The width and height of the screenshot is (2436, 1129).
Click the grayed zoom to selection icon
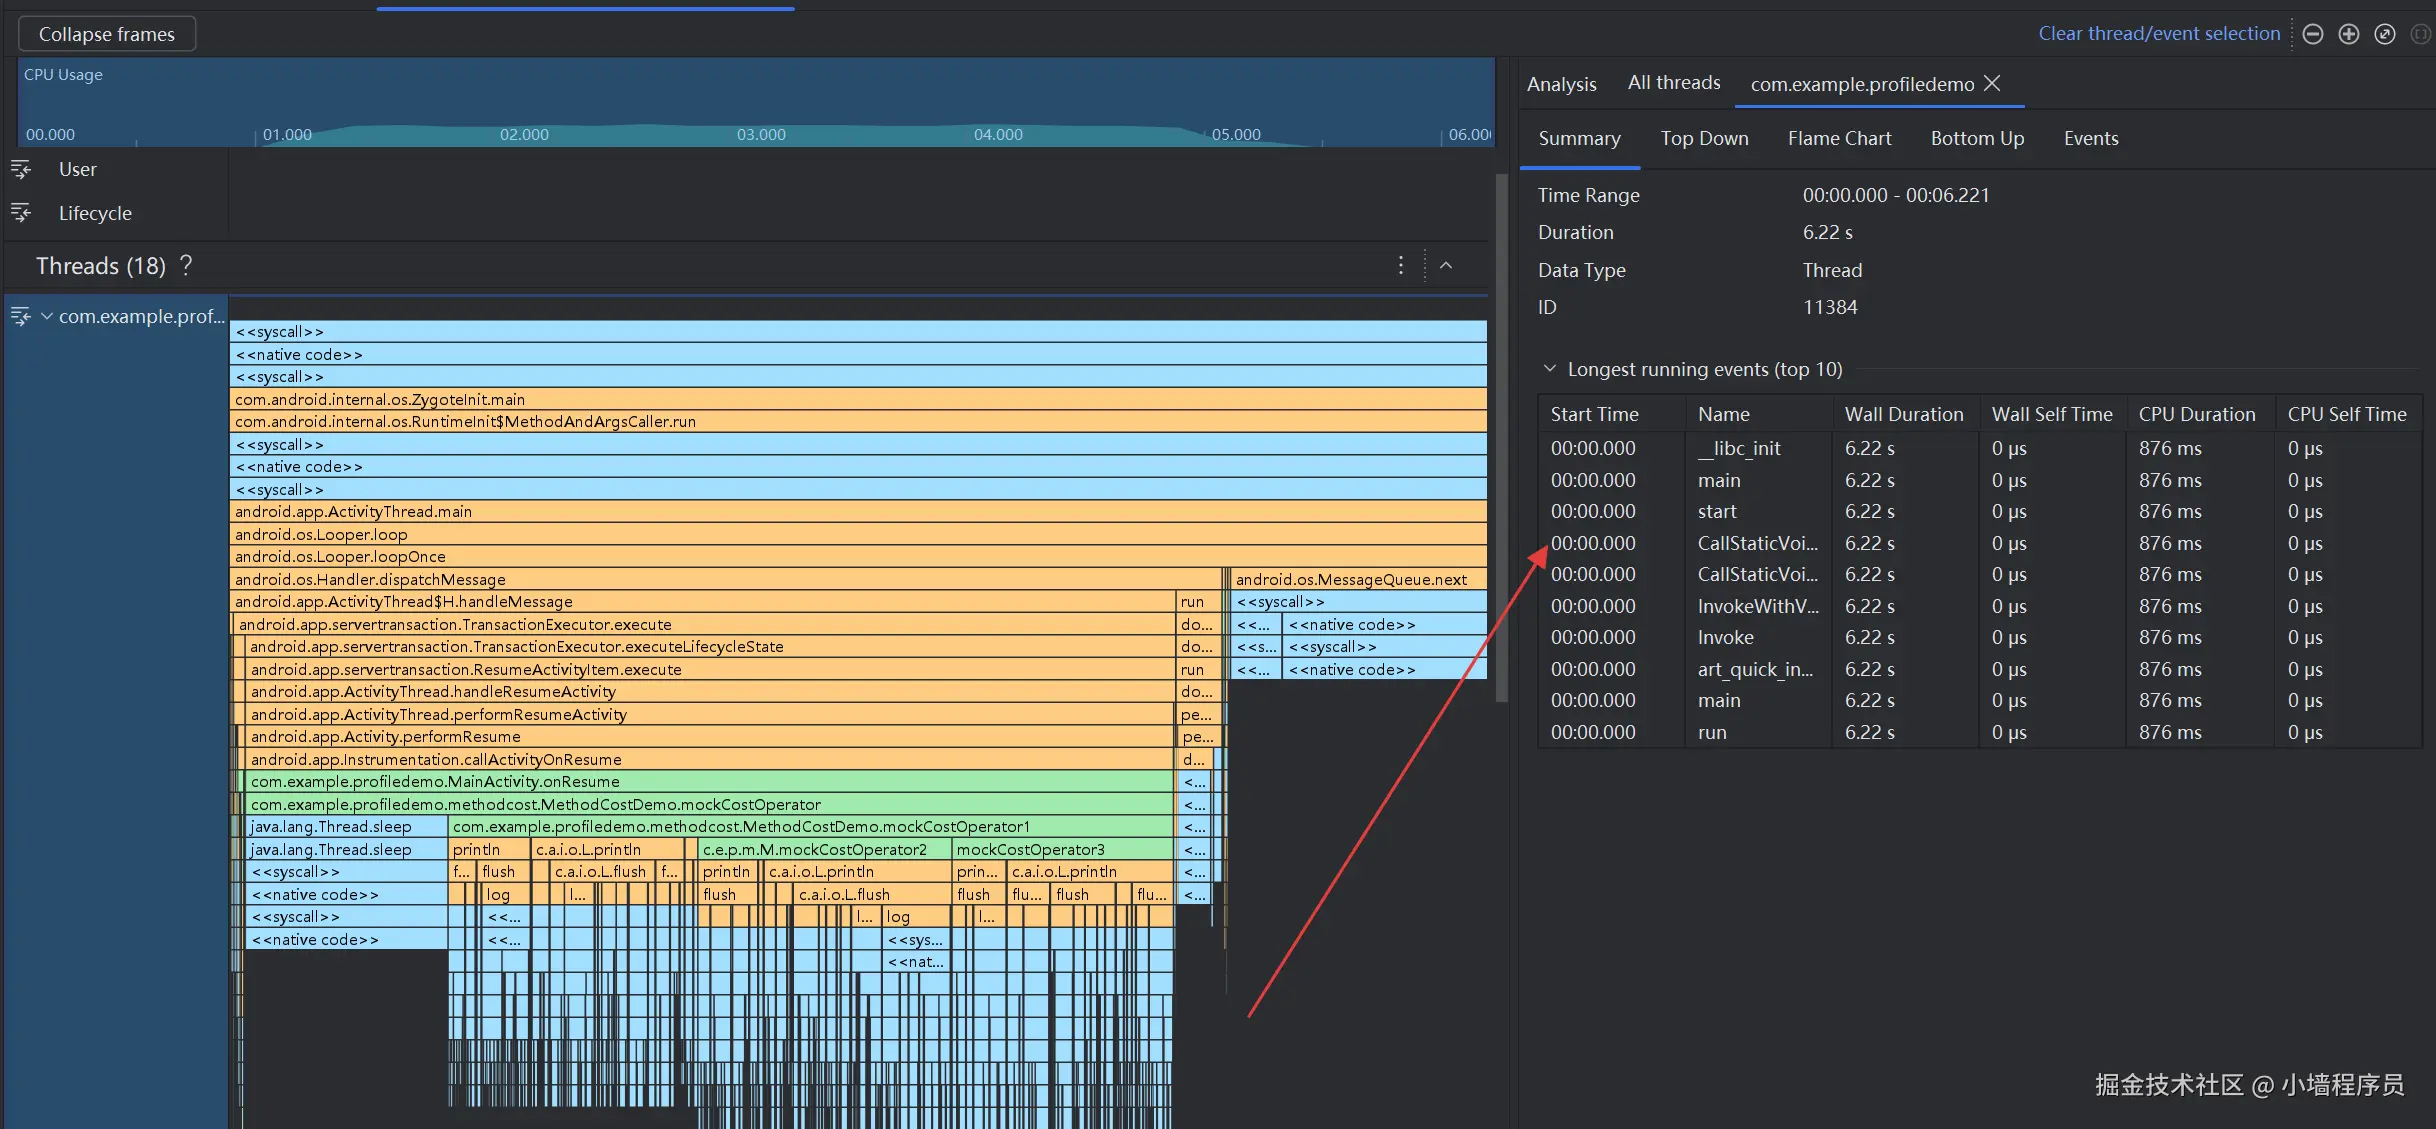click(2420, 34)
